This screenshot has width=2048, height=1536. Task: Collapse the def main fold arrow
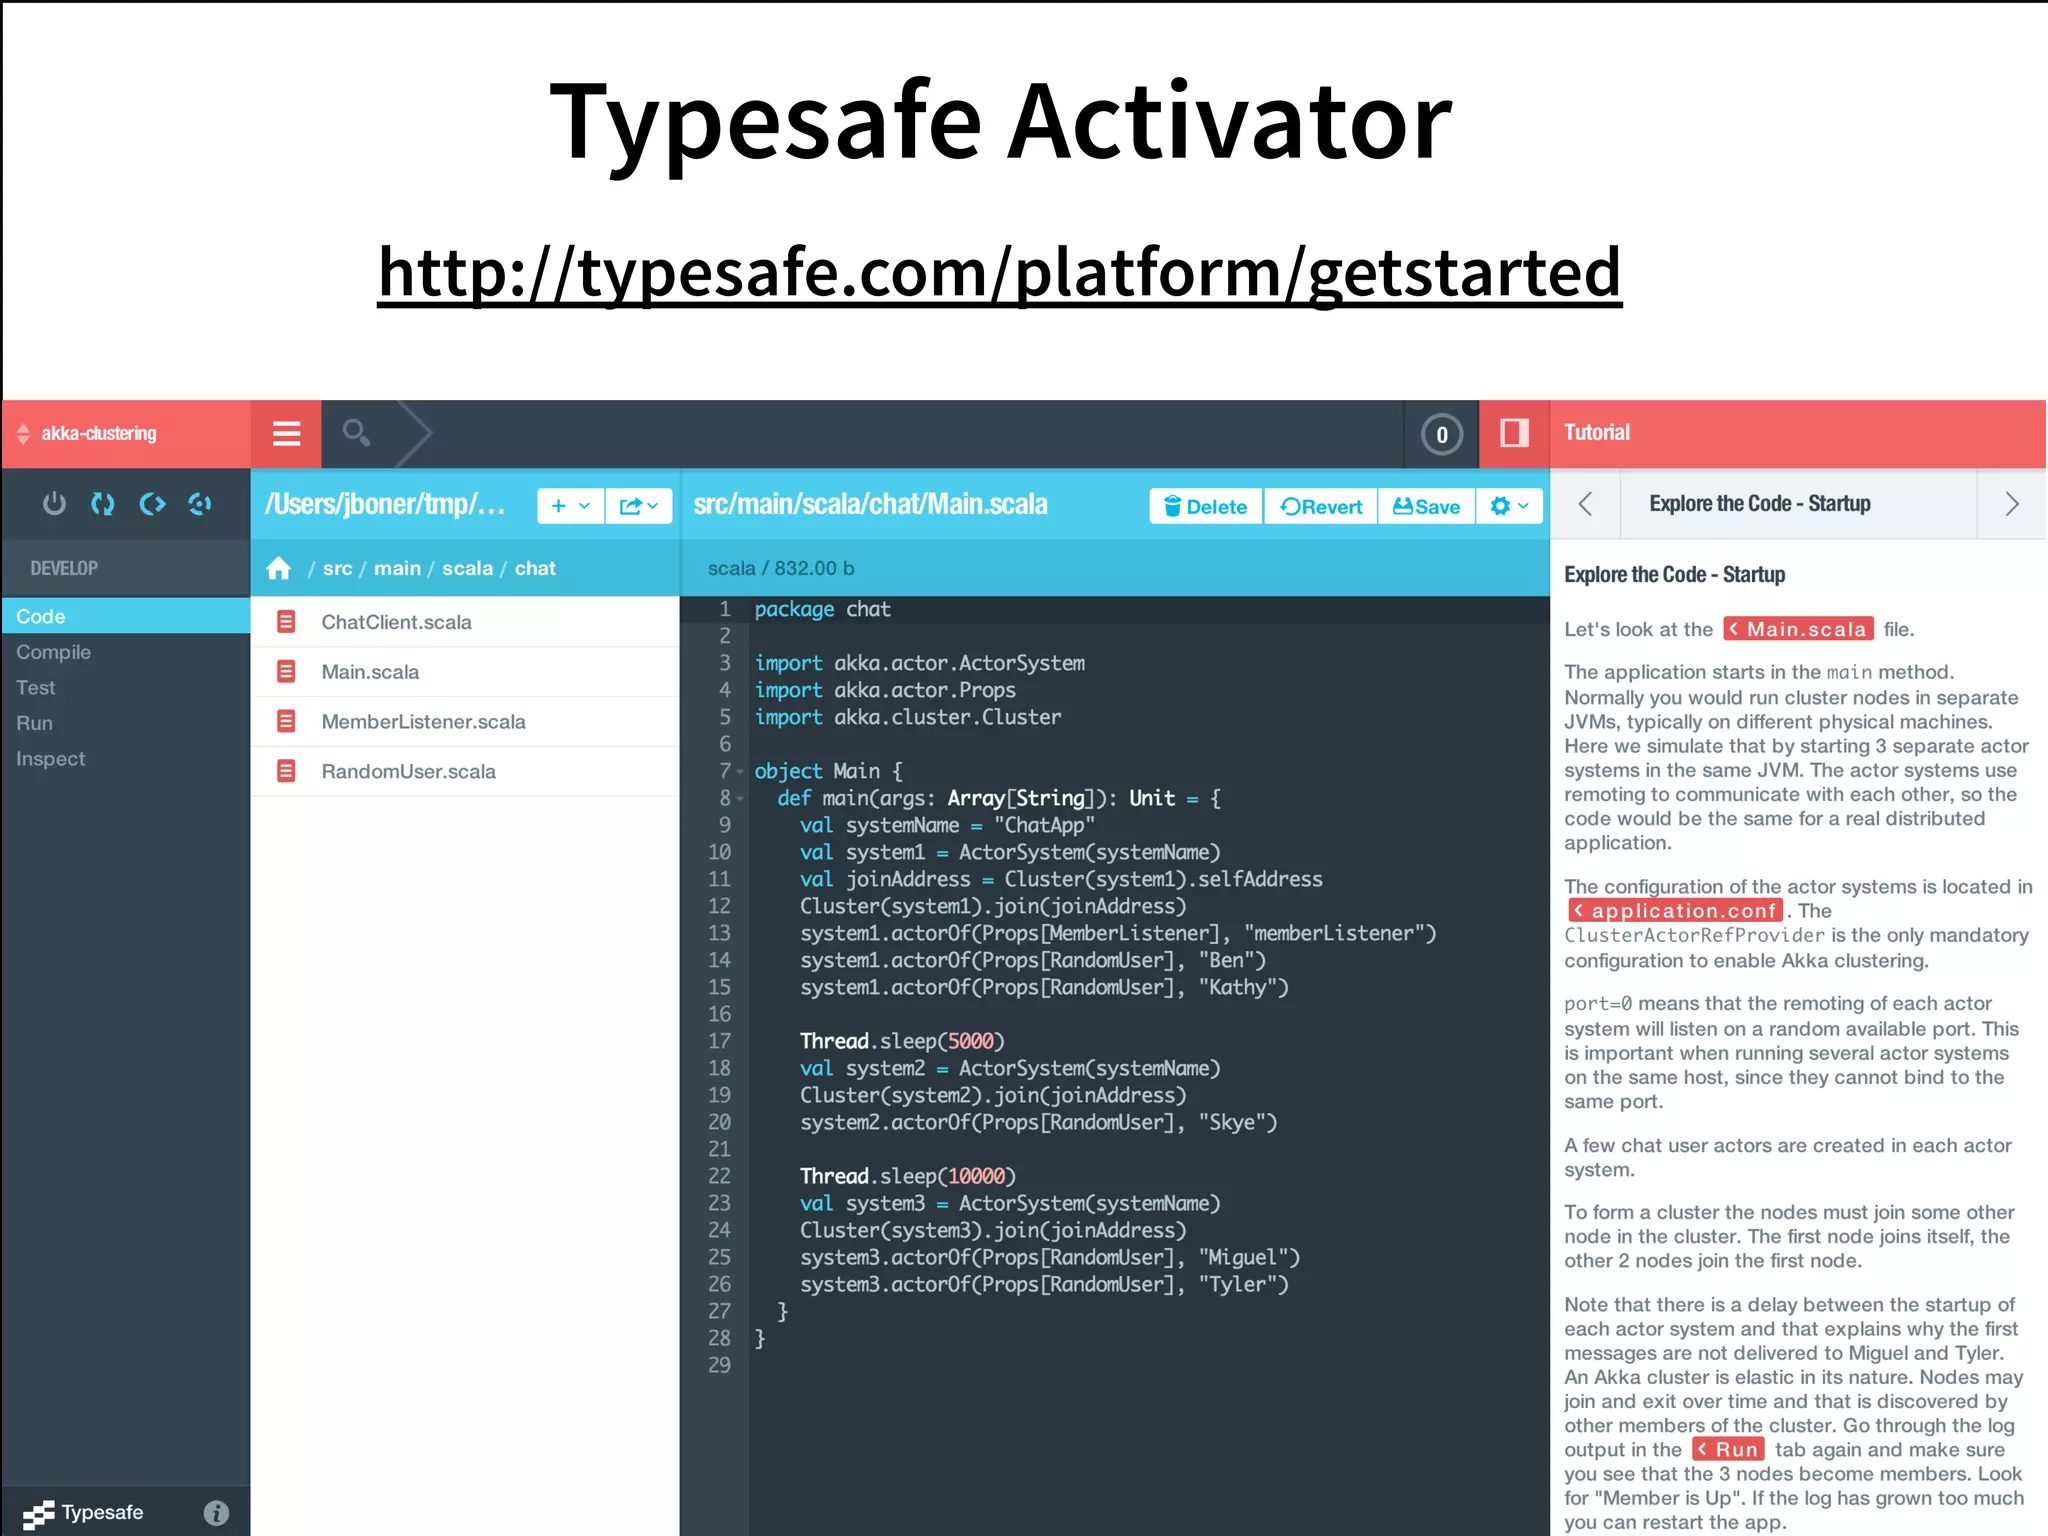pos(740,799)
